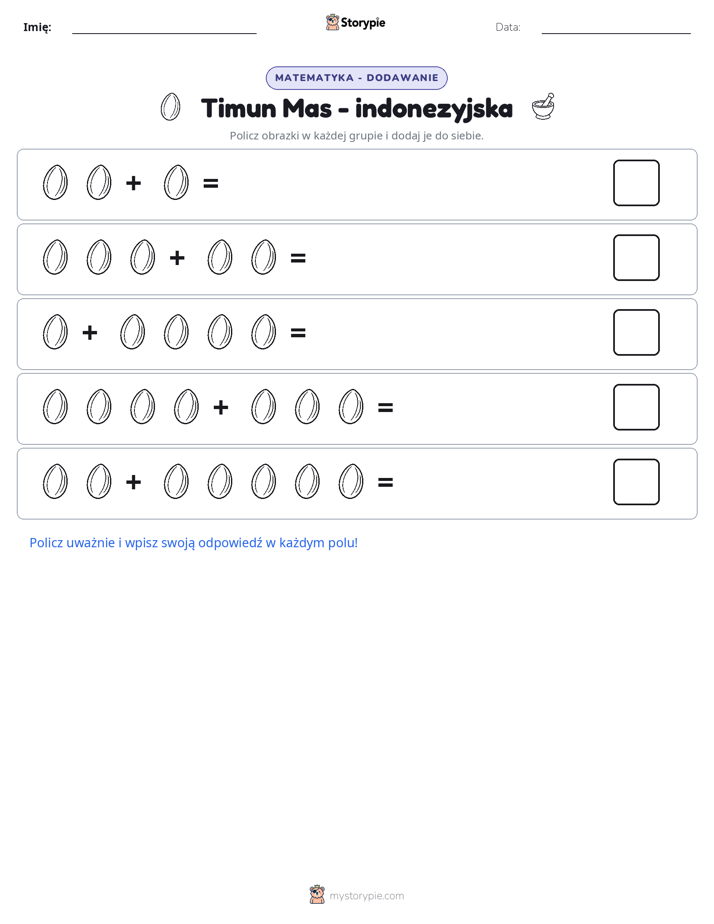Click the MATEMATYKA - DODAWANIE badge
Image resolution: width=714 pixels, height=924 pixels.
(356, 78)
